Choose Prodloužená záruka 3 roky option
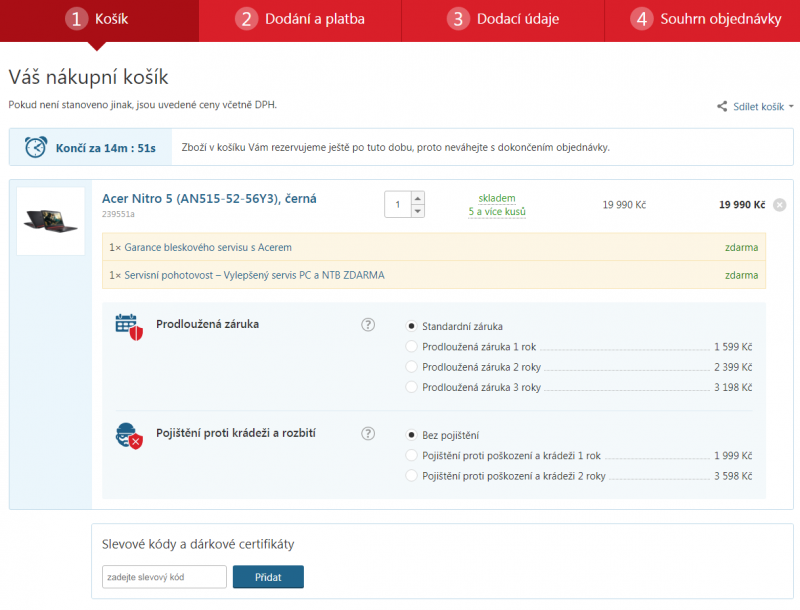 point(411,387)
